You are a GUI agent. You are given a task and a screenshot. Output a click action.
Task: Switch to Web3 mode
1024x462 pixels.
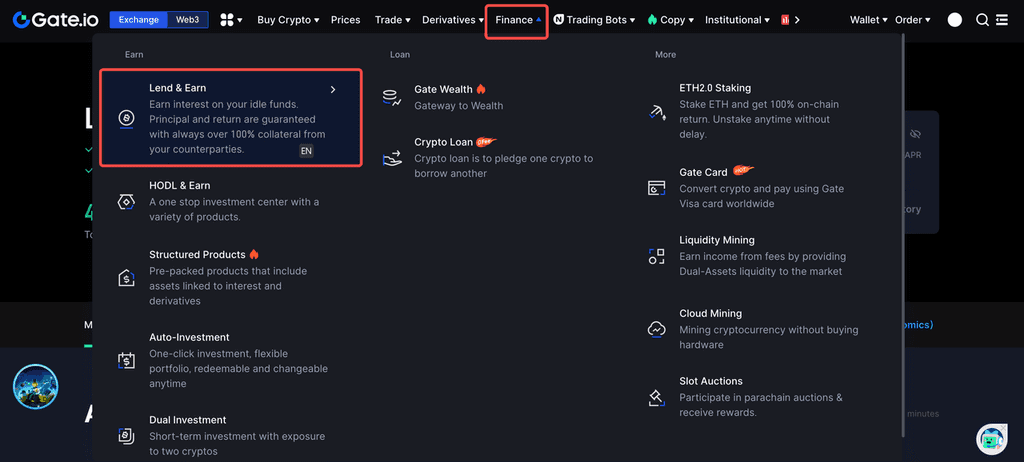pyautogui.click(x=187, y=20)
